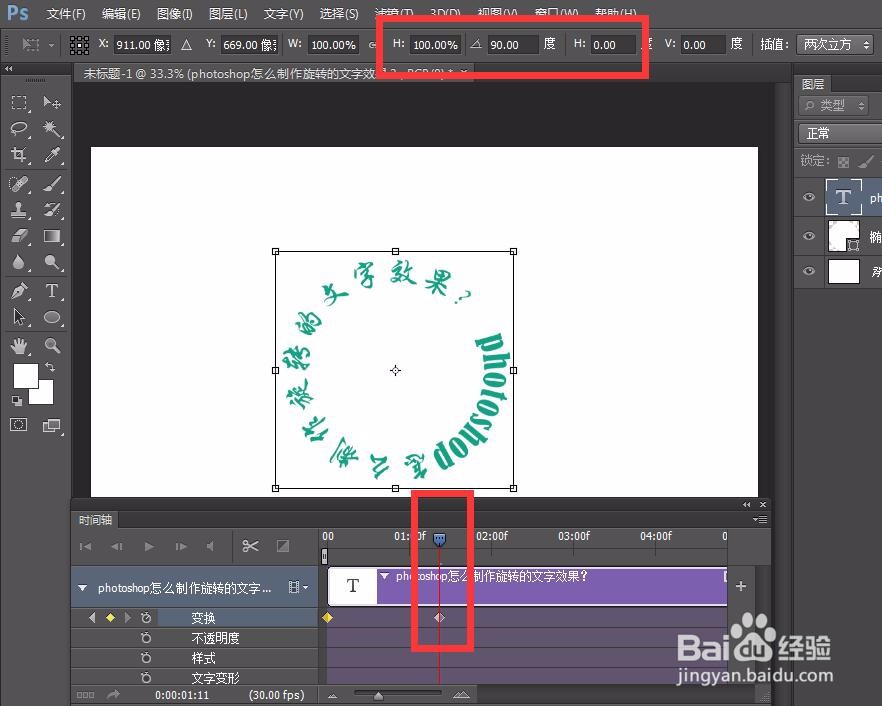Select the Brush tool
This screenshot has height=706, width=882.
pos(52,184)
